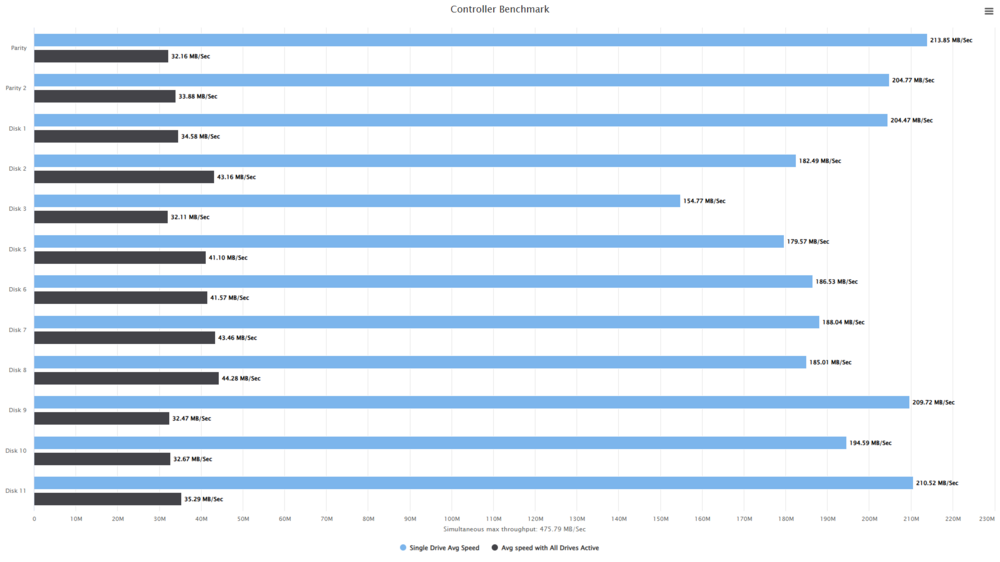Click Disk 5 179.57 MB/Sec blue bar
The image size is (1000, 562).
pos(409,242)
